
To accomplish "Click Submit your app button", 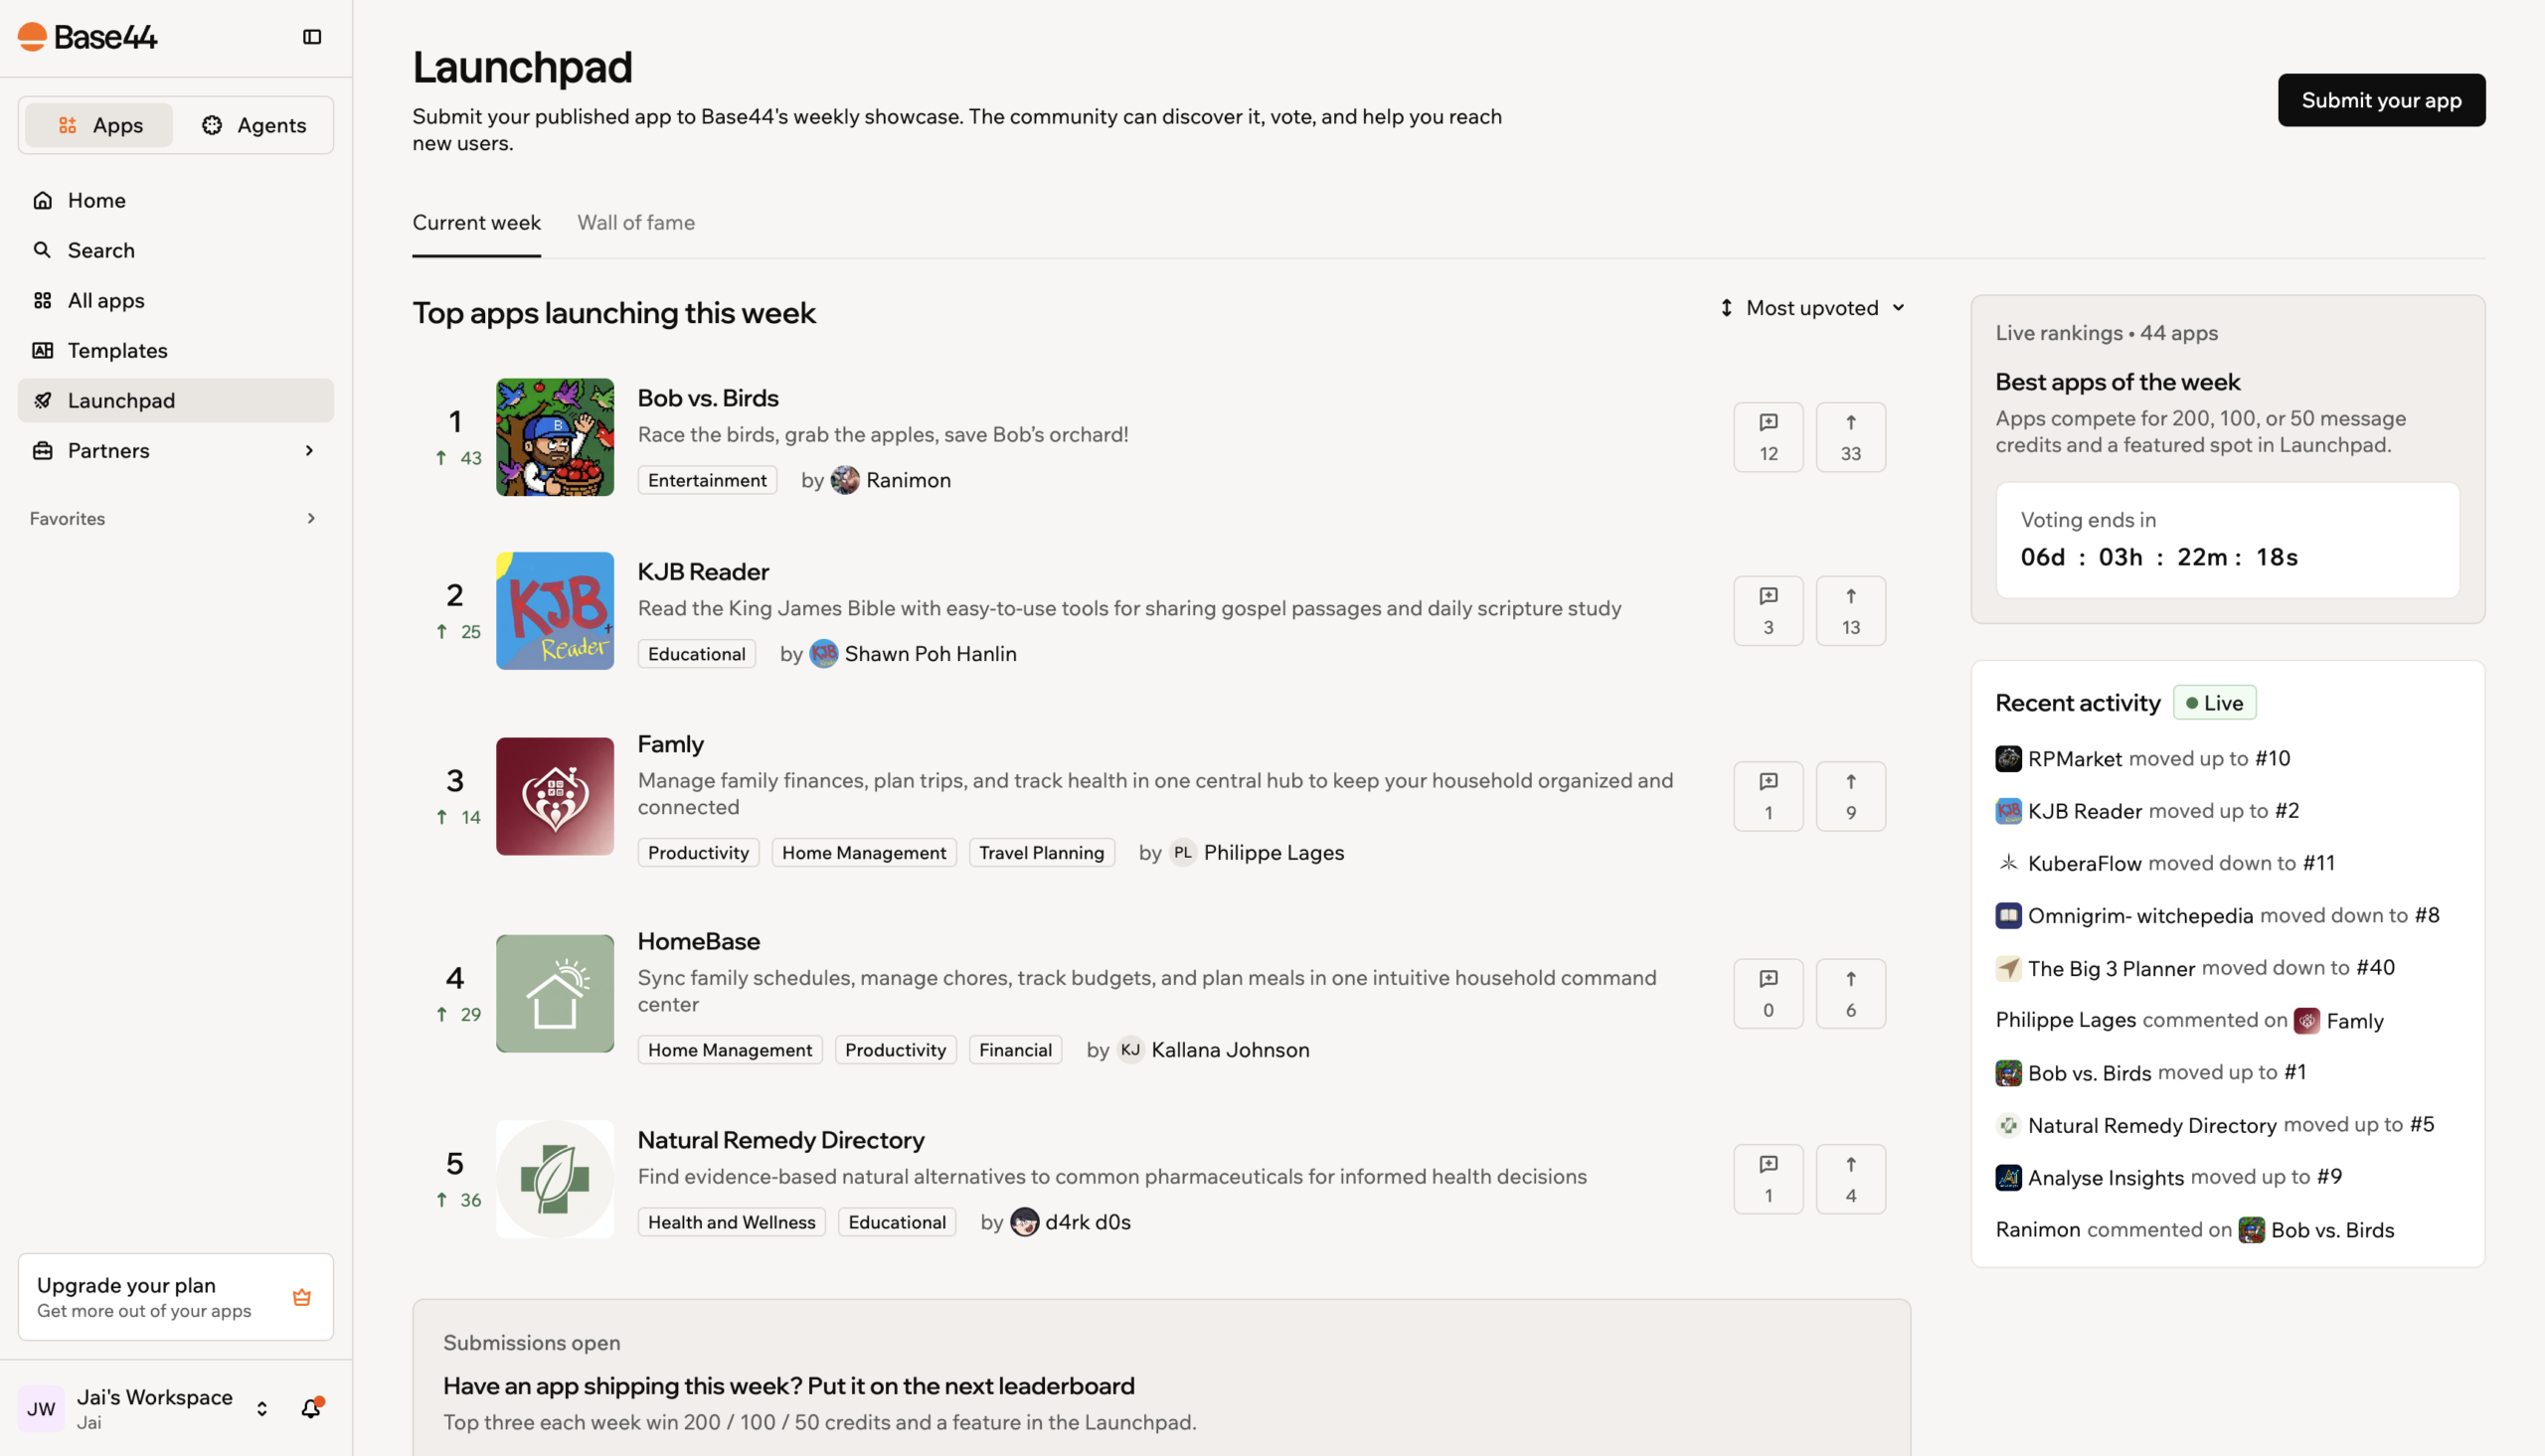I will click(x=2381, y=100).
